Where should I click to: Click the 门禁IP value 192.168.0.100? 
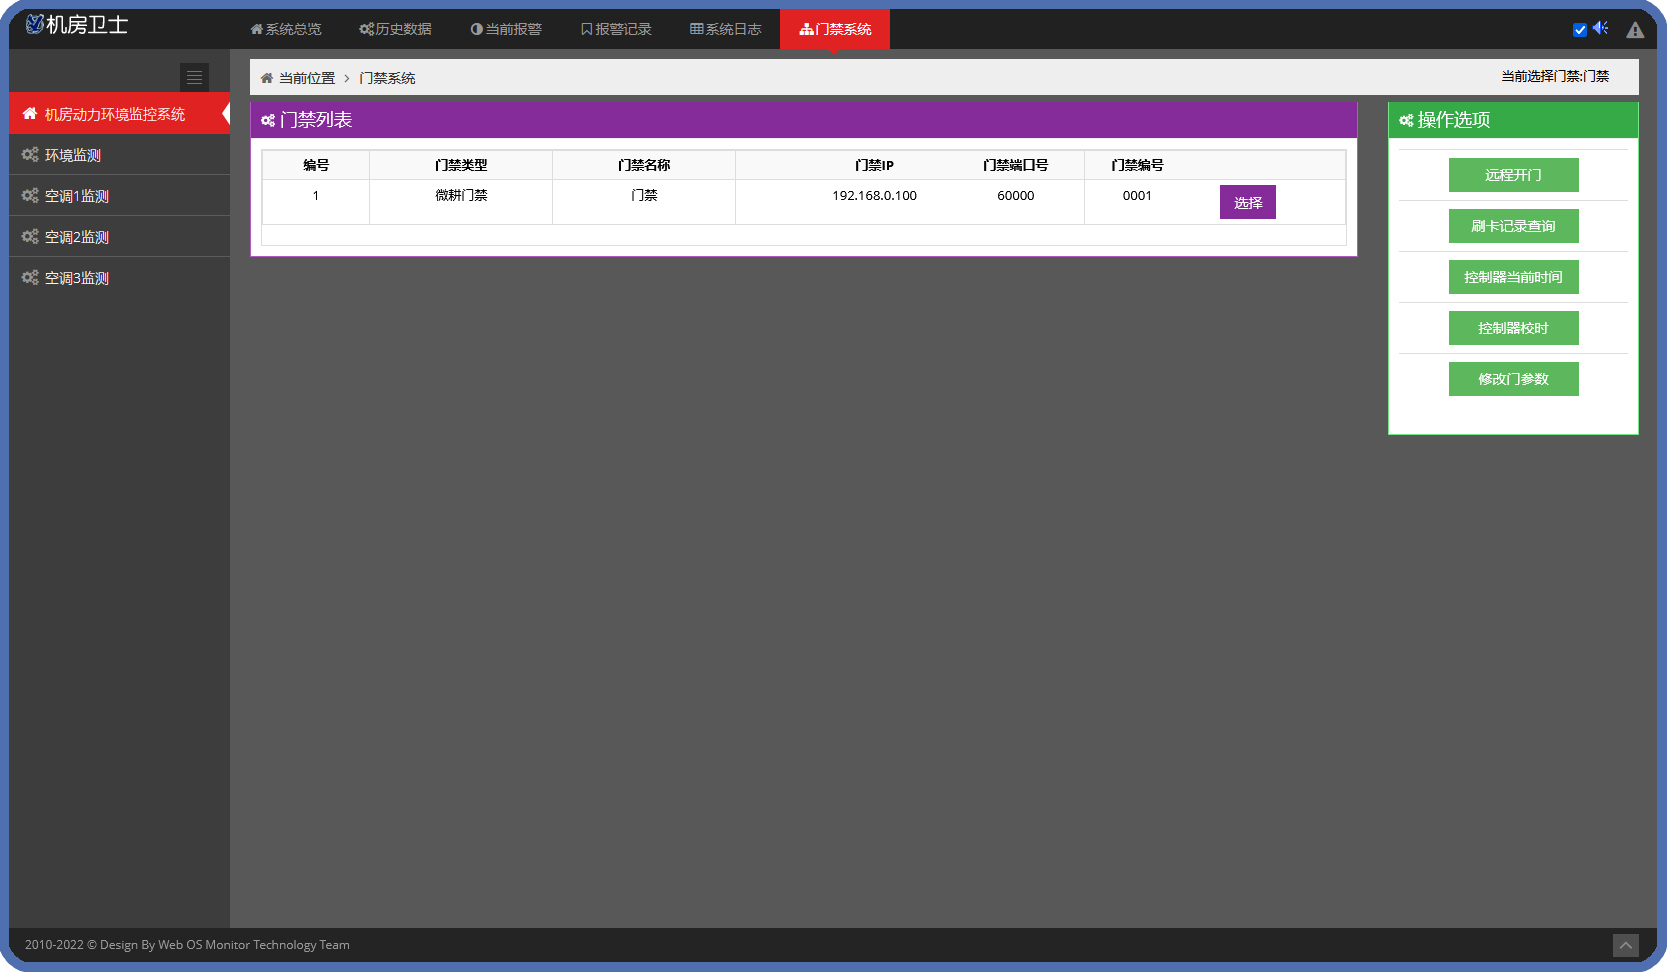coord(874,196)
